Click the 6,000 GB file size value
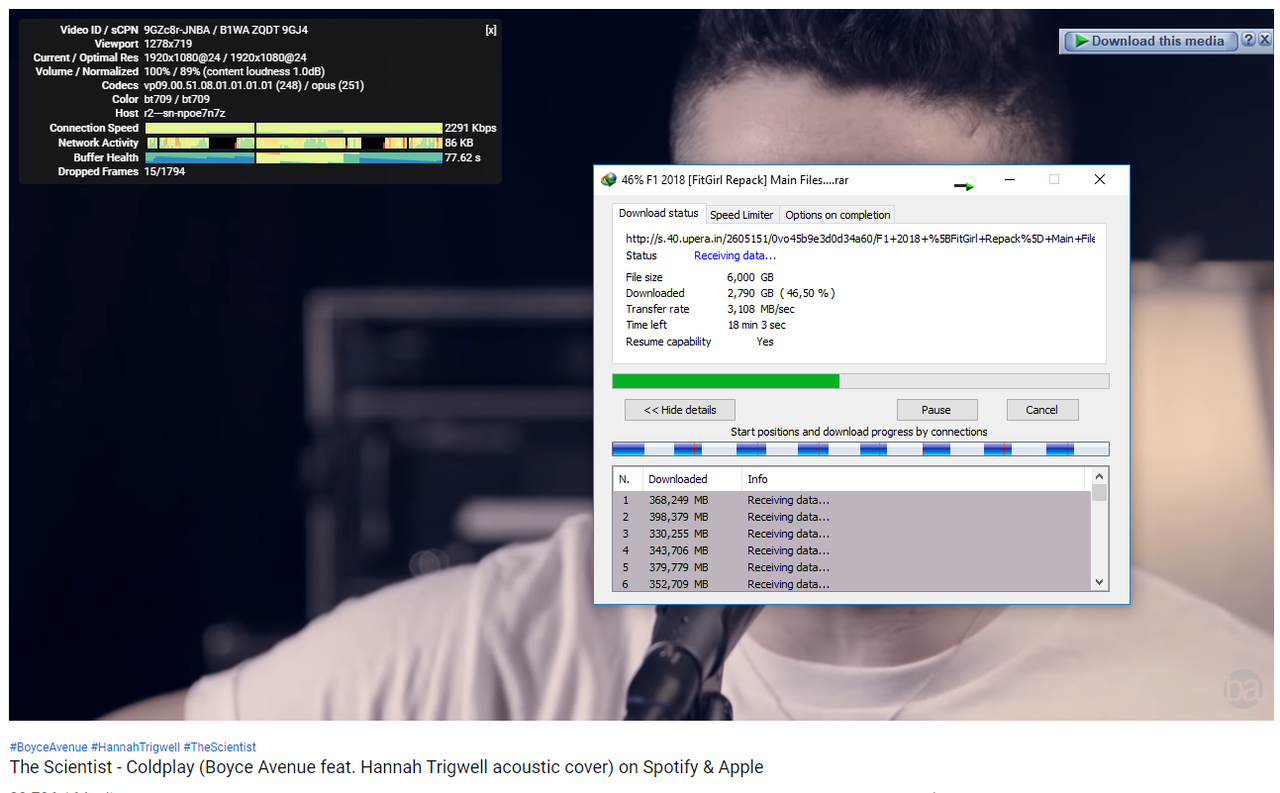 pyautogui.click(x=750, y=277)
